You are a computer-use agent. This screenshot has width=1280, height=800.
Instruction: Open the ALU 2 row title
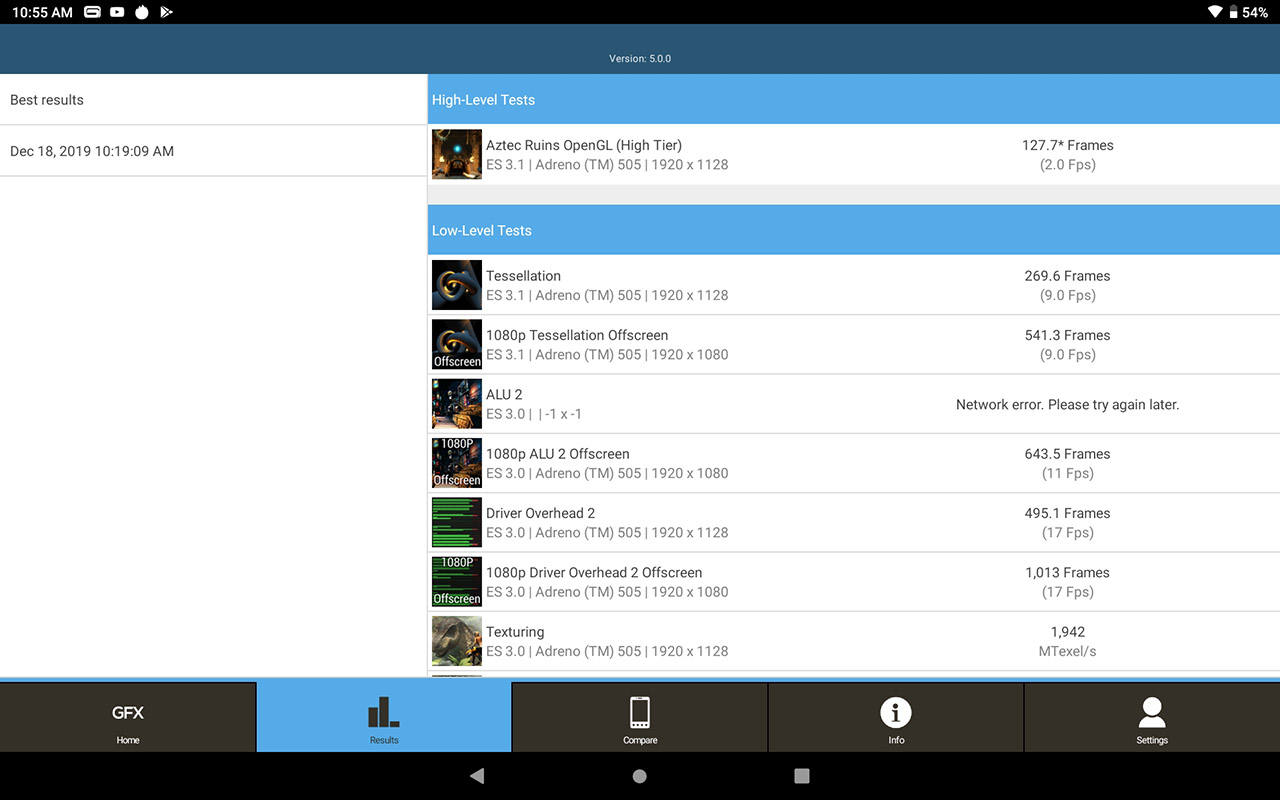(x=504, y=395)
